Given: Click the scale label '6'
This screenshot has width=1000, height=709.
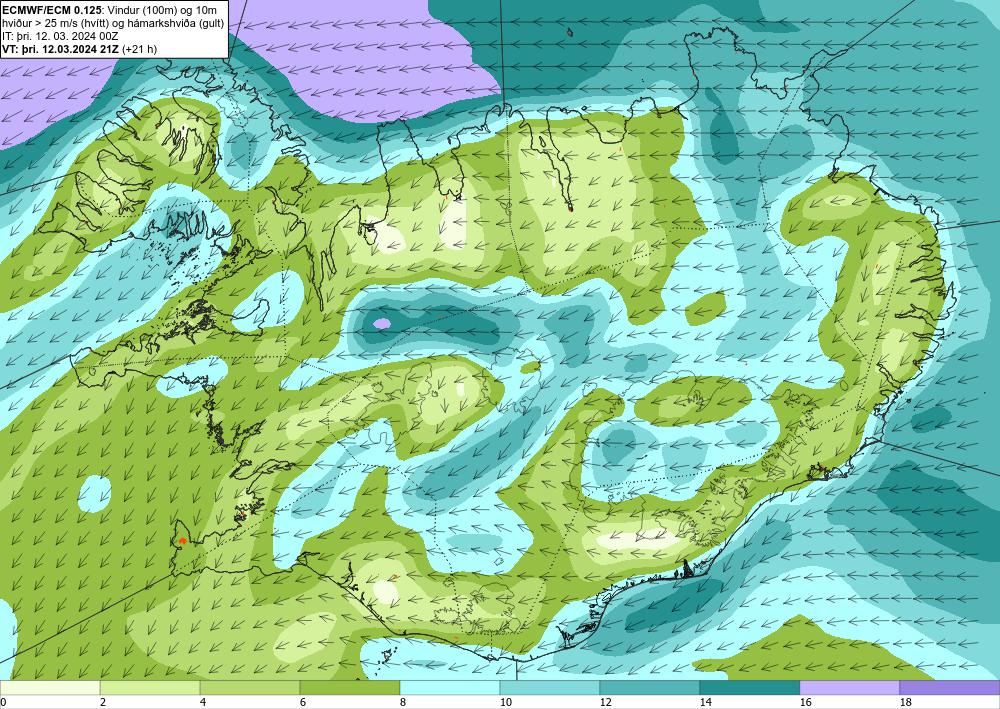Looking at the screenshot, I should point(303,703).
